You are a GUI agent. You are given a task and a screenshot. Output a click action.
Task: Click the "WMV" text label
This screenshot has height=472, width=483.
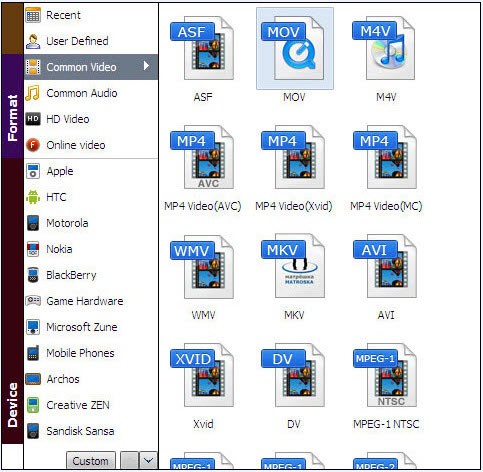point(203,315)
